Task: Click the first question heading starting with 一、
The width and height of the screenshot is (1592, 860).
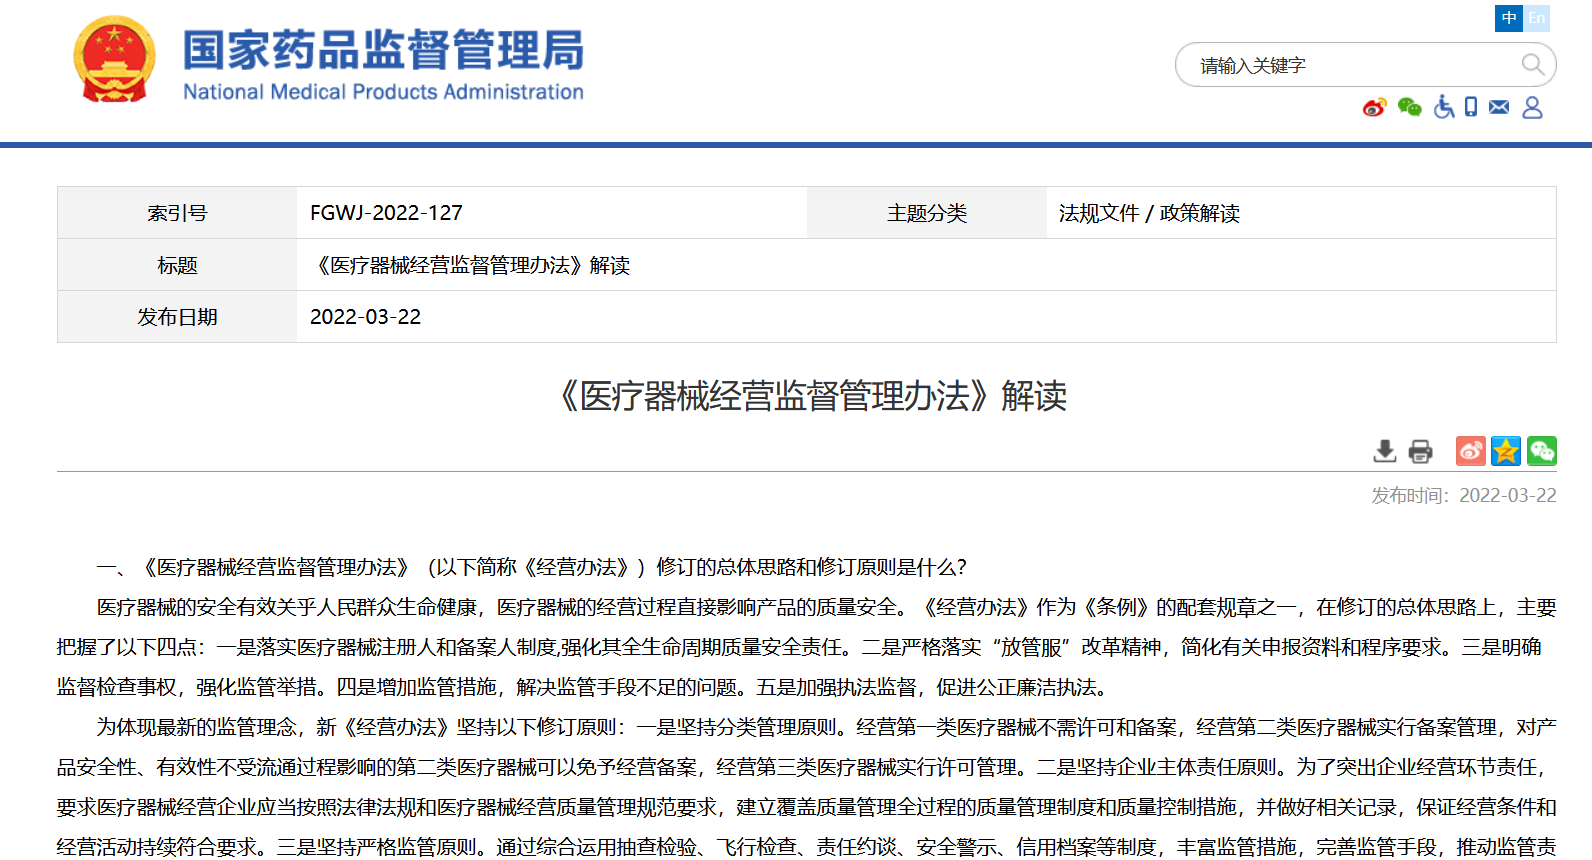Action: click(531, 567)
